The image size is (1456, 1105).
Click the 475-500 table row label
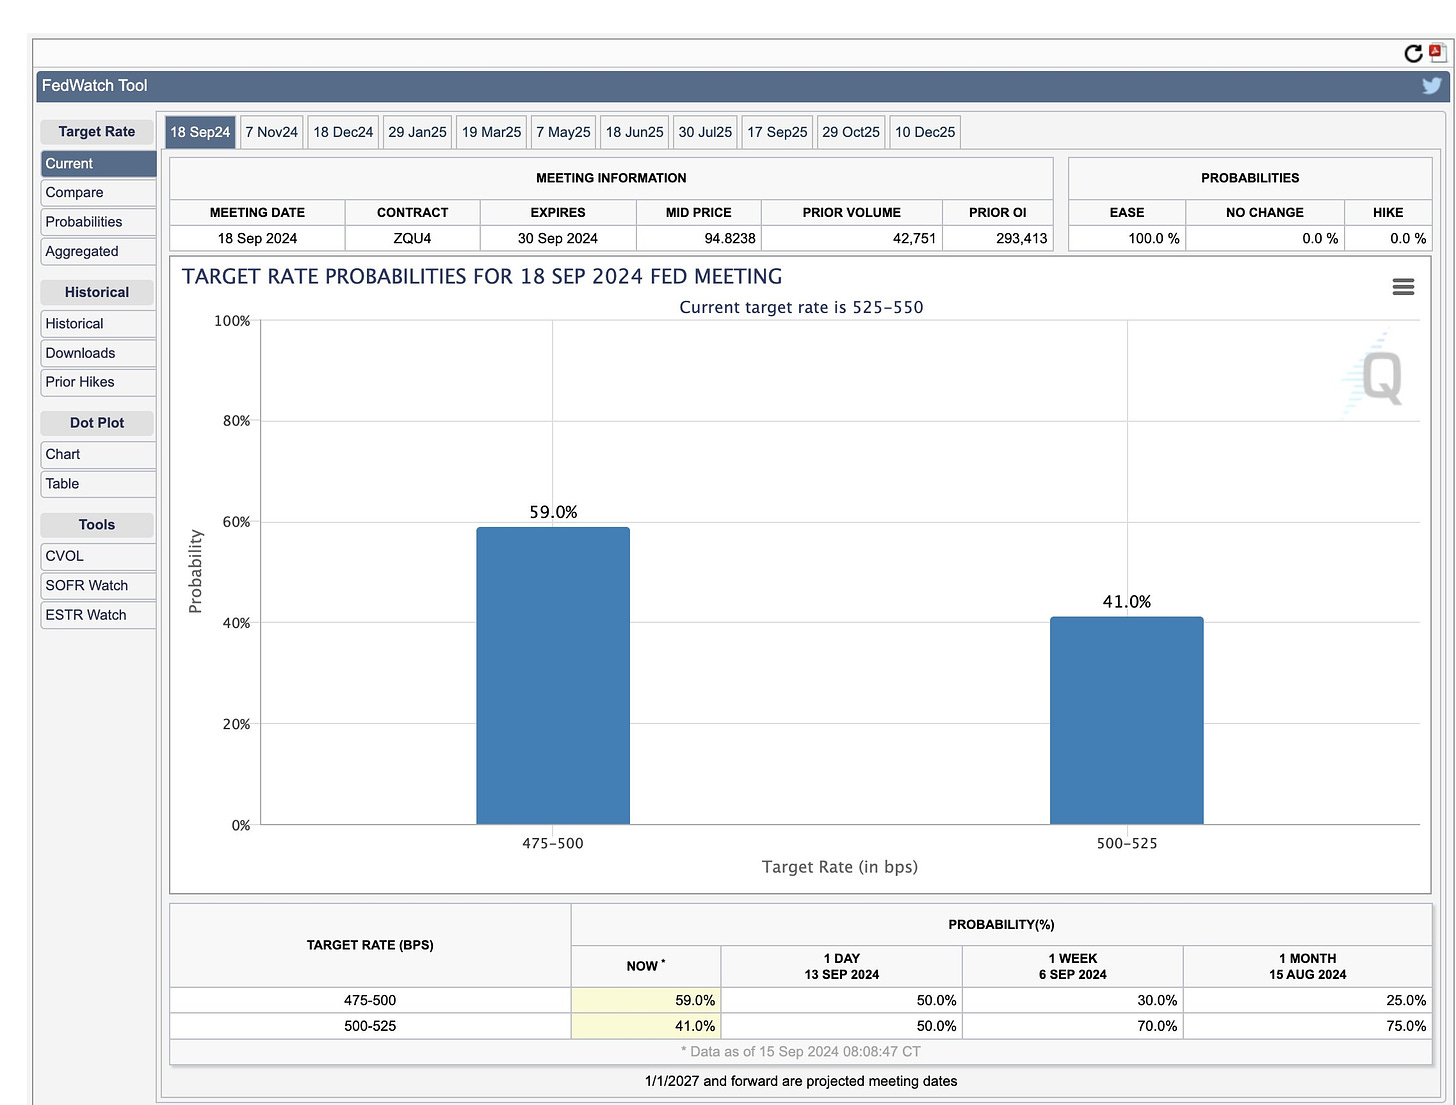tap(370, 1000)
